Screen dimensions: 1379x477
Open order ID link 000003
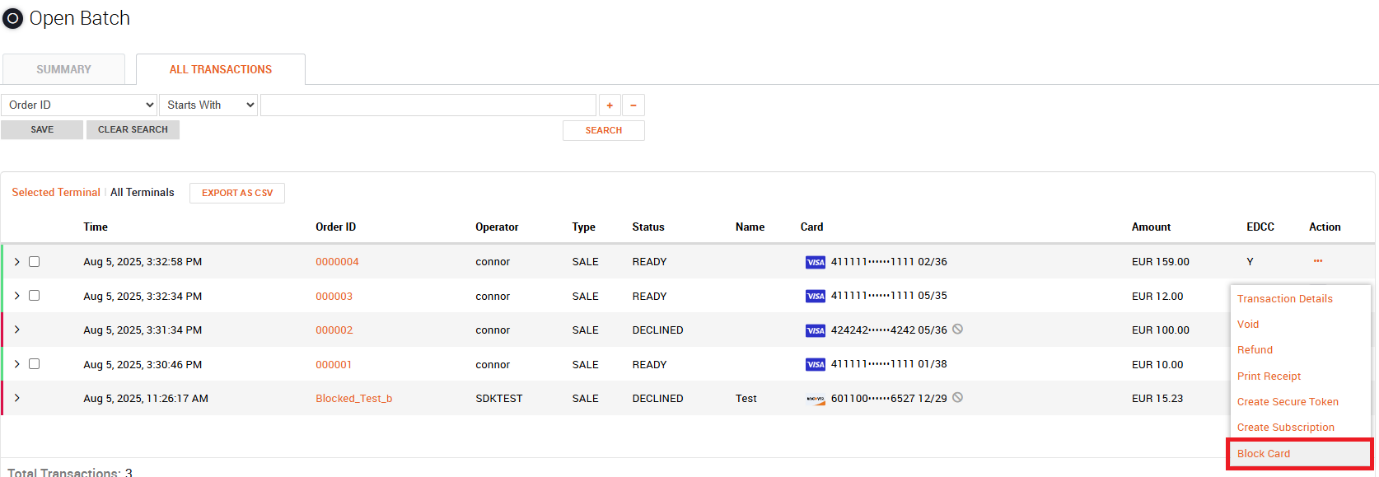(334, 296)
